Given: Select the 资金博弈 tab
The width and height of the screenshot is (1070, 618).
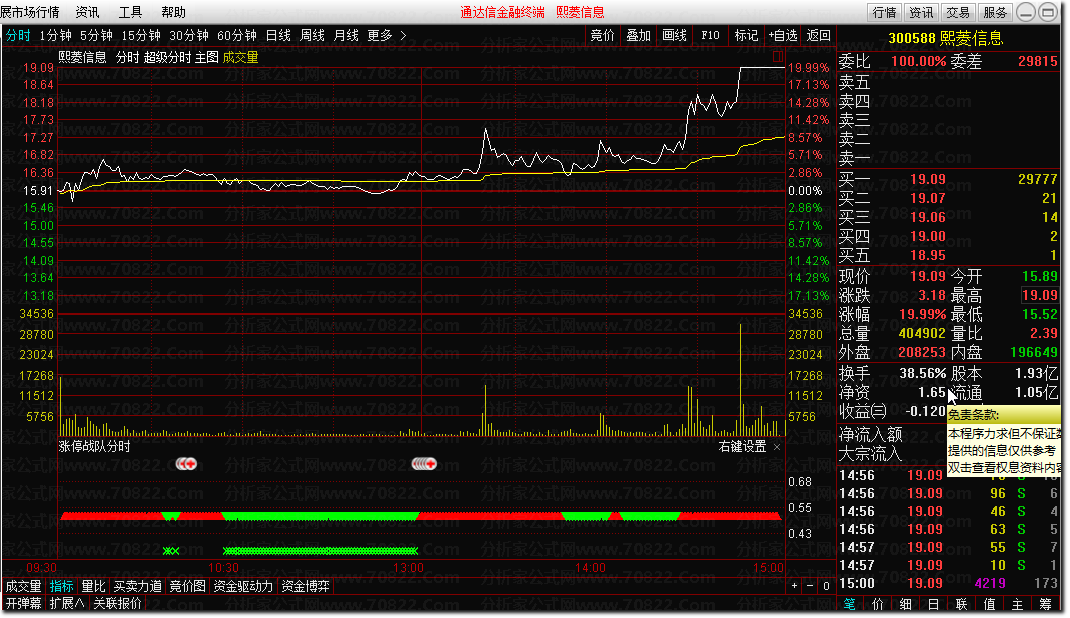Looking at the screenshot, I should coord(306,587).
